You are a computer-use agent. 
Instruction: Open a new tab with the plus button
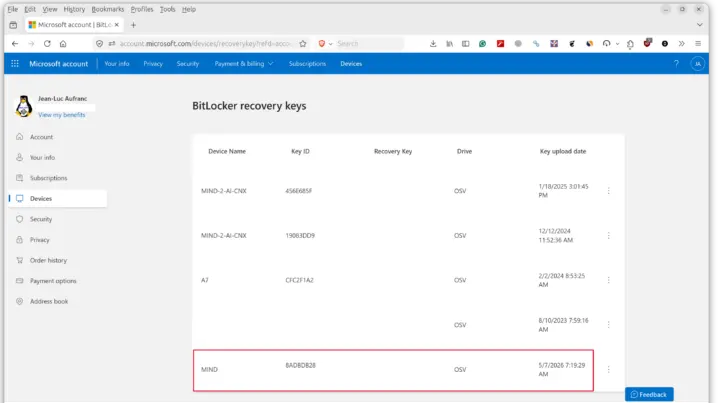133,25
